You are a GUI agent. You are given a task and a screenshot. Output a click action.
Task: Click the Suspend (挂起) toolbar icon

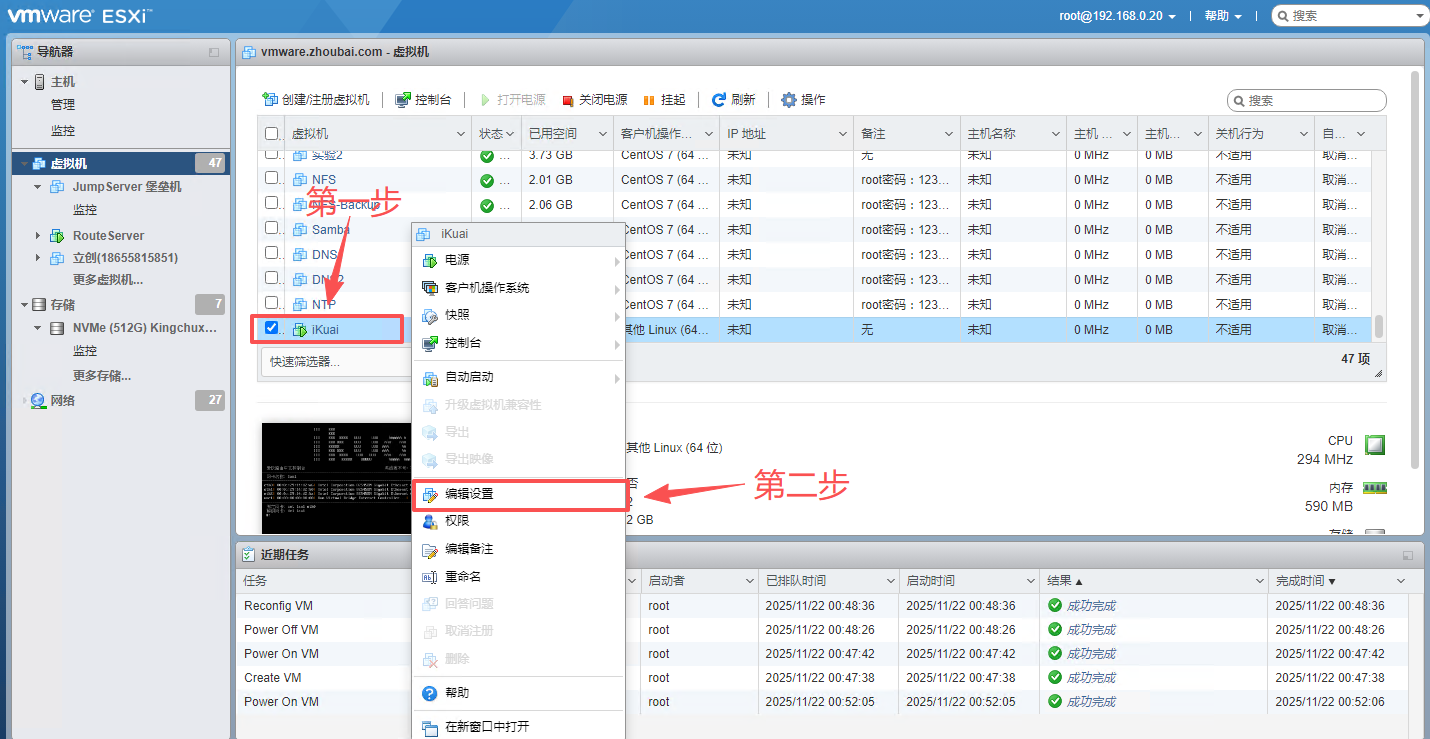tap(649, 101)
